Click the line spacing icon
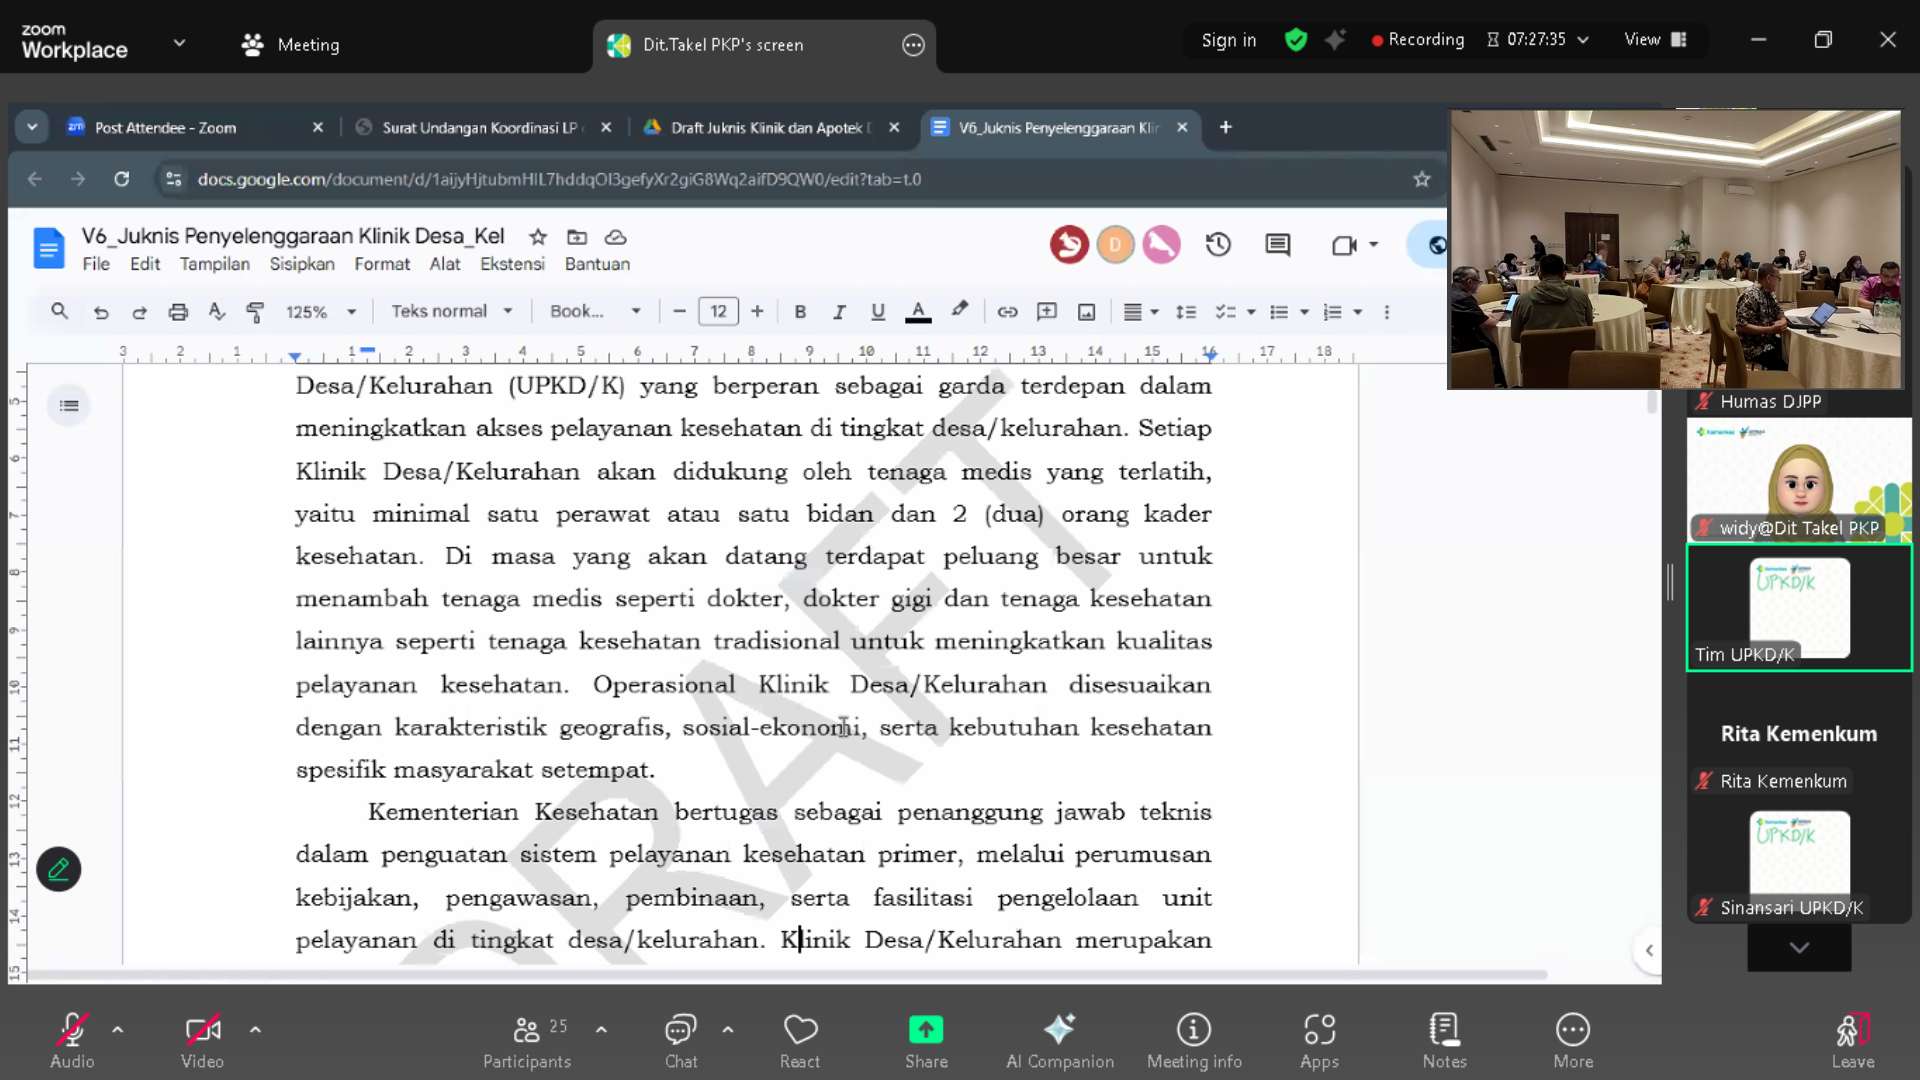 point(1186,312)
